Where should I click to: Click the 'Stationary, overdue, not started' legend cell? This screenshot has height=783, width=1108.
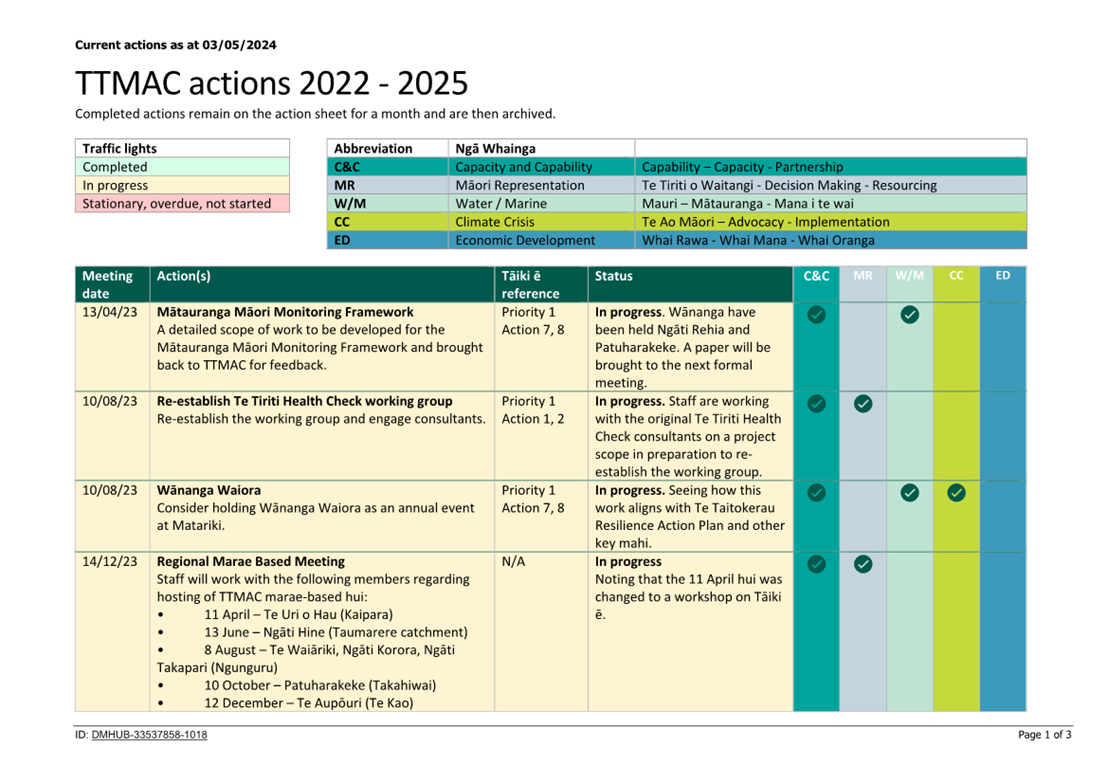[182, 204]
